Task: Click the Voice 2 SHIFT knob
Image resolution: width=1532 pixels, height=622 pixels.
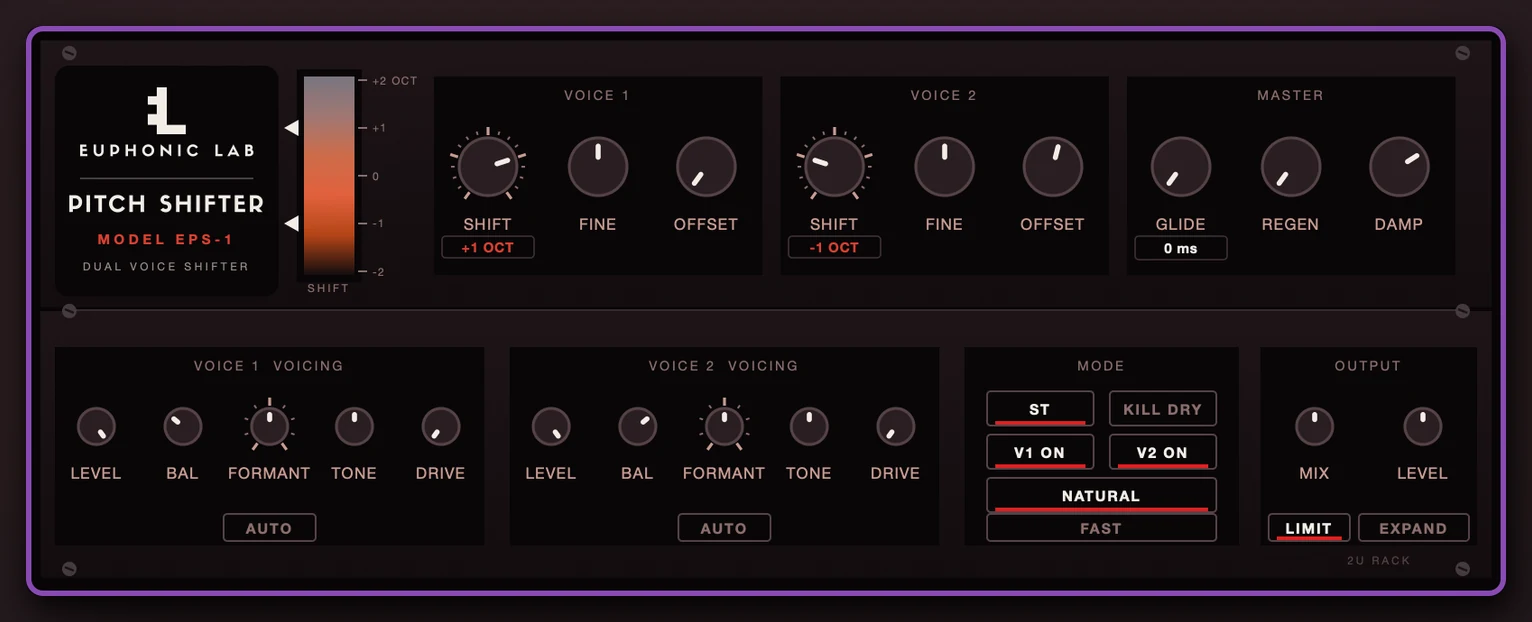Action: (834, 166)
